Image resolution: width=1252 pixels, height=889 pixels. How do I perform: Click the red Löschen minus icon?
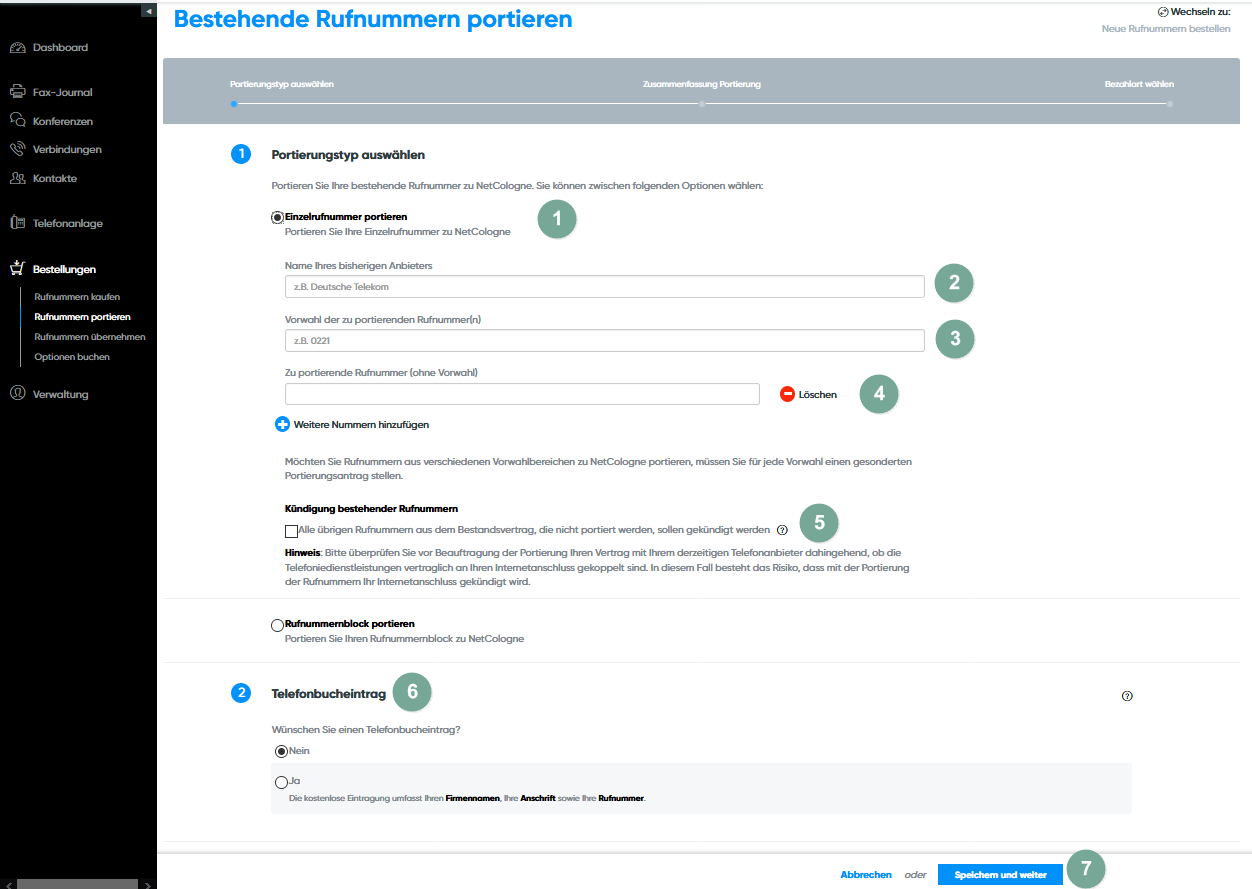pos(788,395)
